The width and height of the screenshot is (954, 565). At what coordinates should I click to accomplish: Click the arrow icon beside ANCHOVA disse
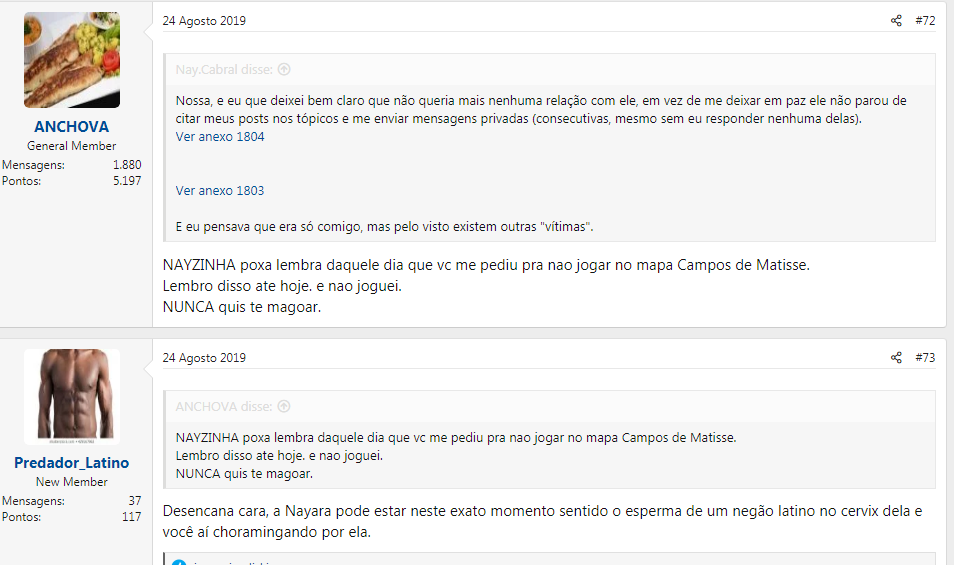[x=284, y=407]
